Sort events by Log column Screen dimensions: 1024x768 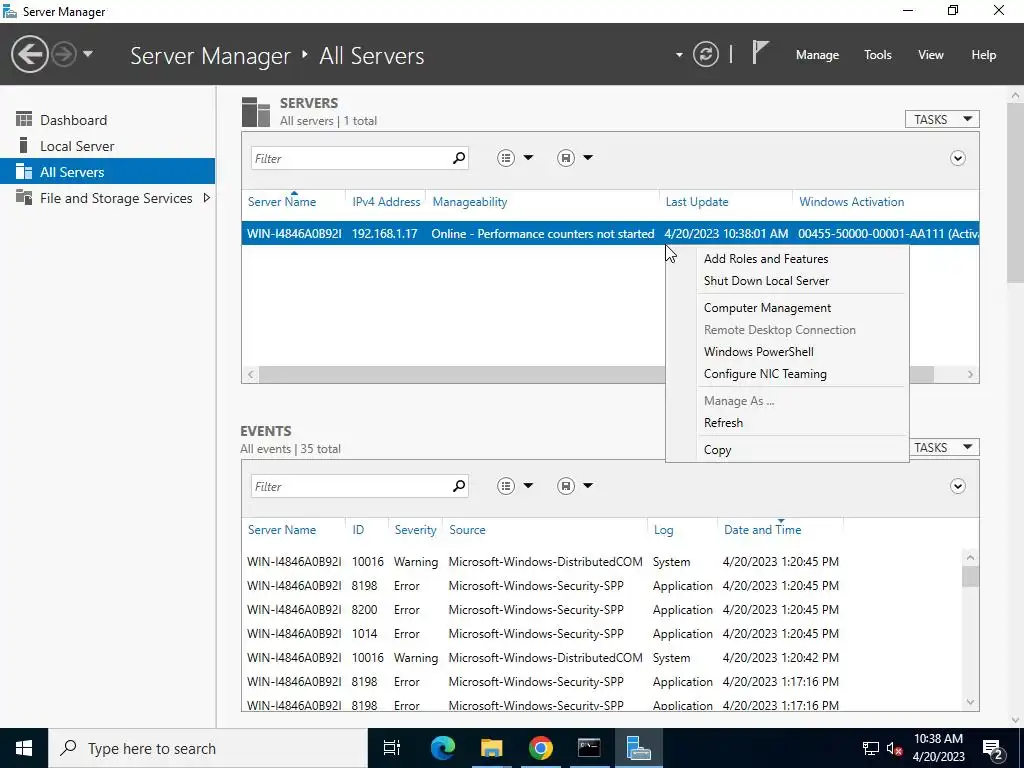(x=663, y=530)
